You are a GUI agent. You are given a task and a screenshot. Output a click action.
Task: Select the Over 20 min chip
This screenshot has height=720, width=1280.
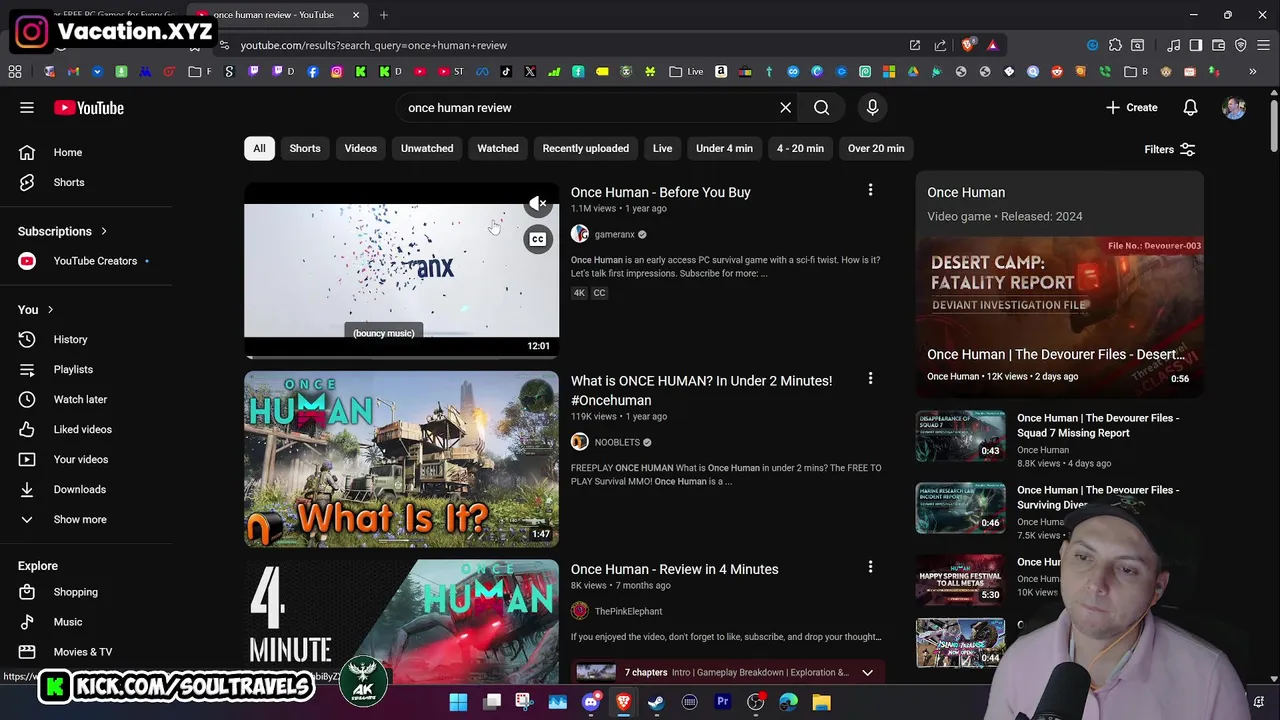click(876, 148)
